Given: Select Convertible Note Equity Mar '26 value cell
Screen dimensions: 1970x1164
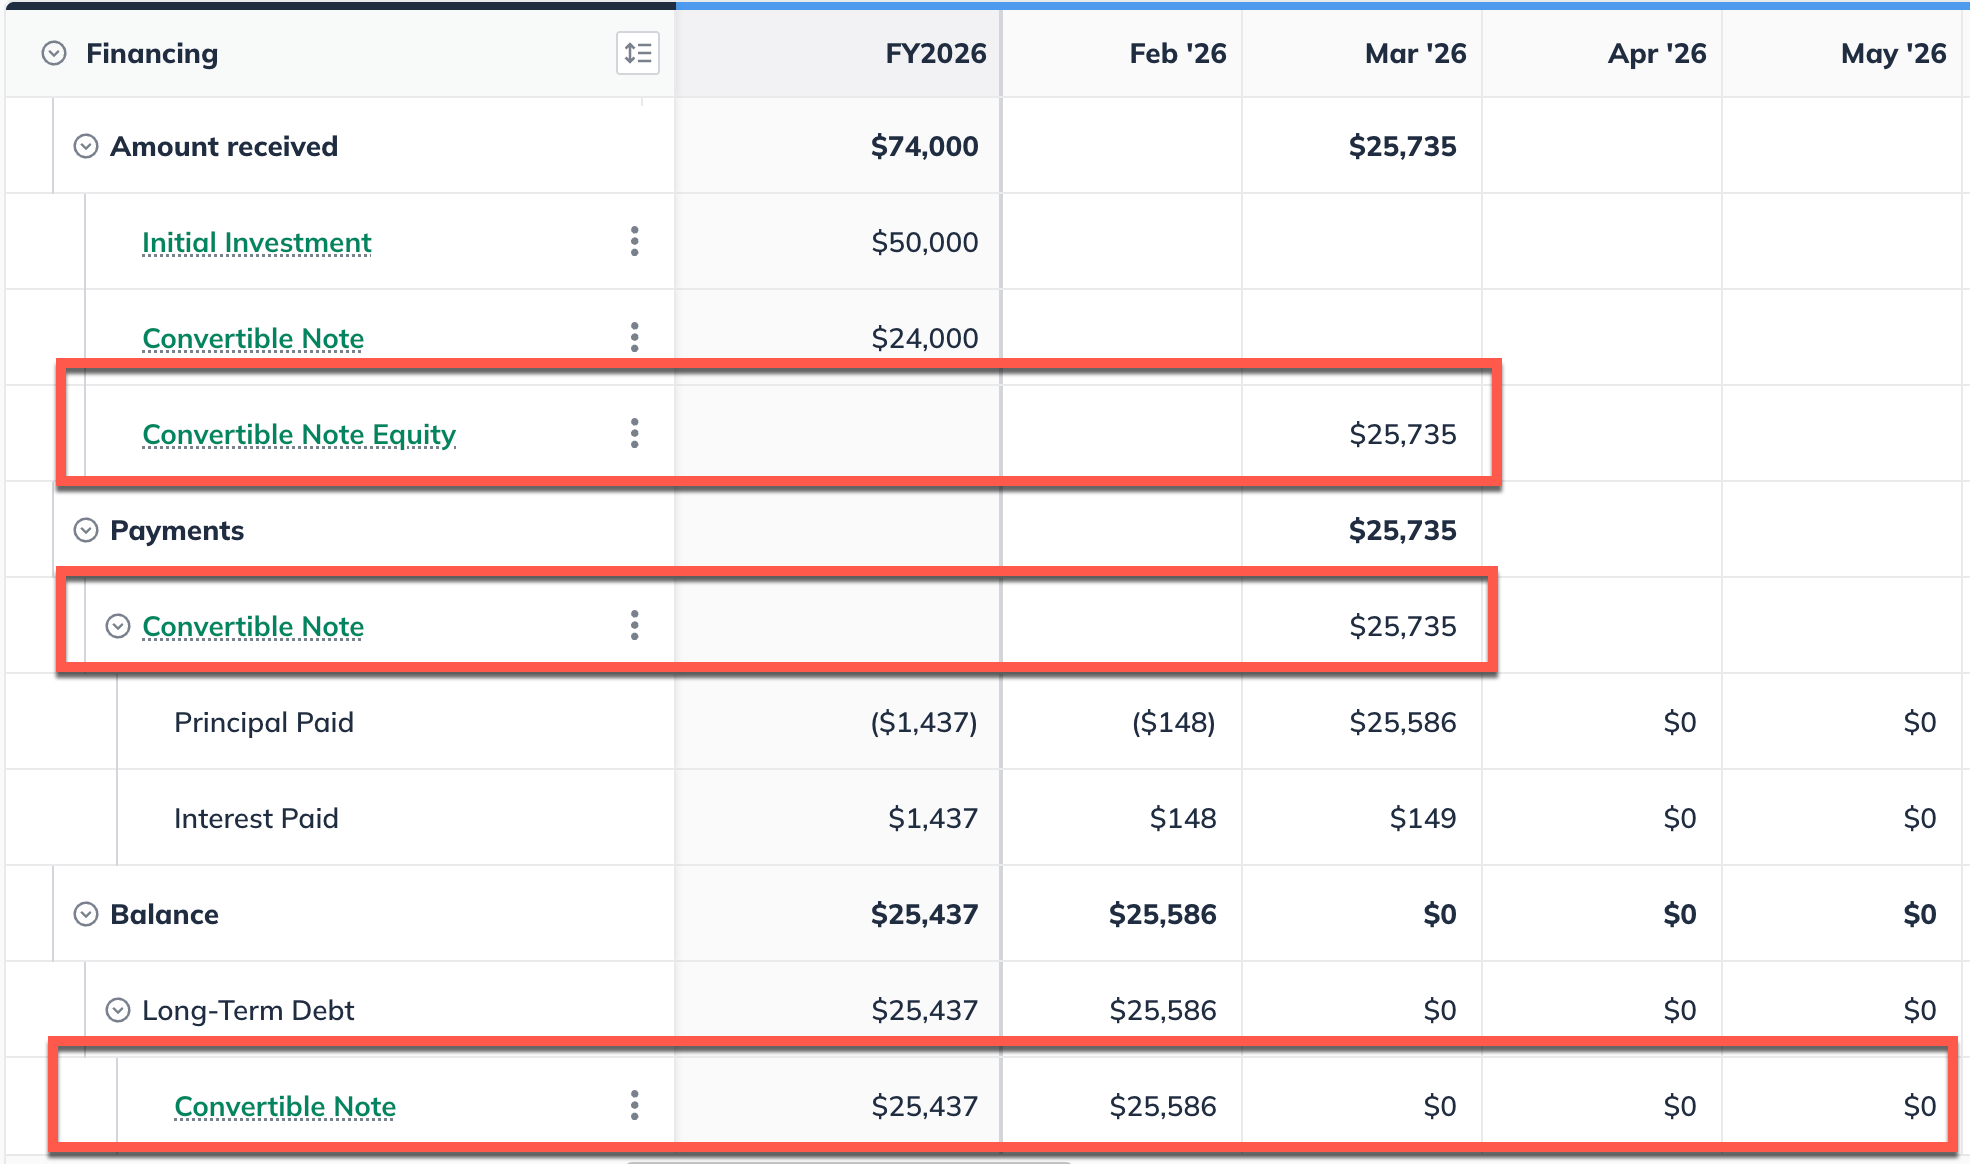Looking at the screenshot, I should point(1401,434).
